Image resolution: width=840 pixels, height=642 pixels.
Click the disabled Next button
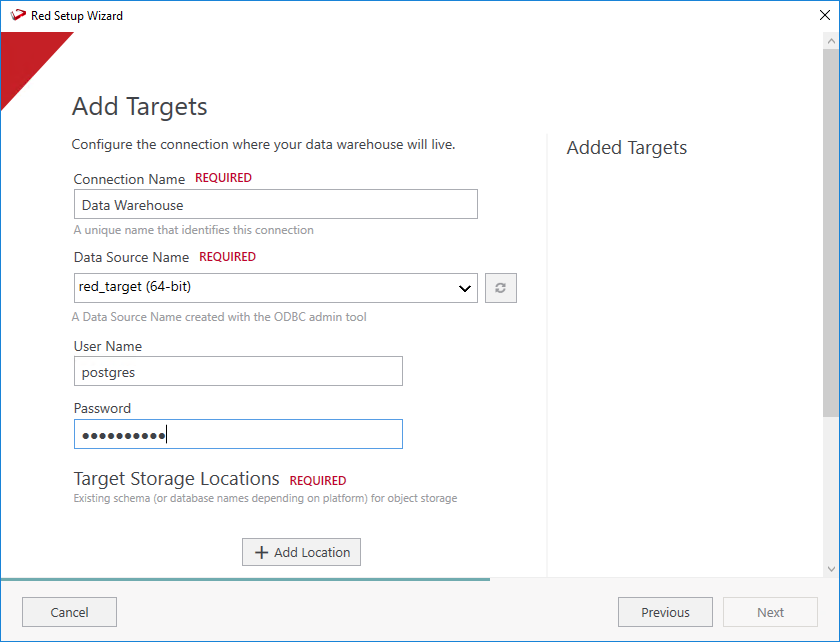coord(770,612)
